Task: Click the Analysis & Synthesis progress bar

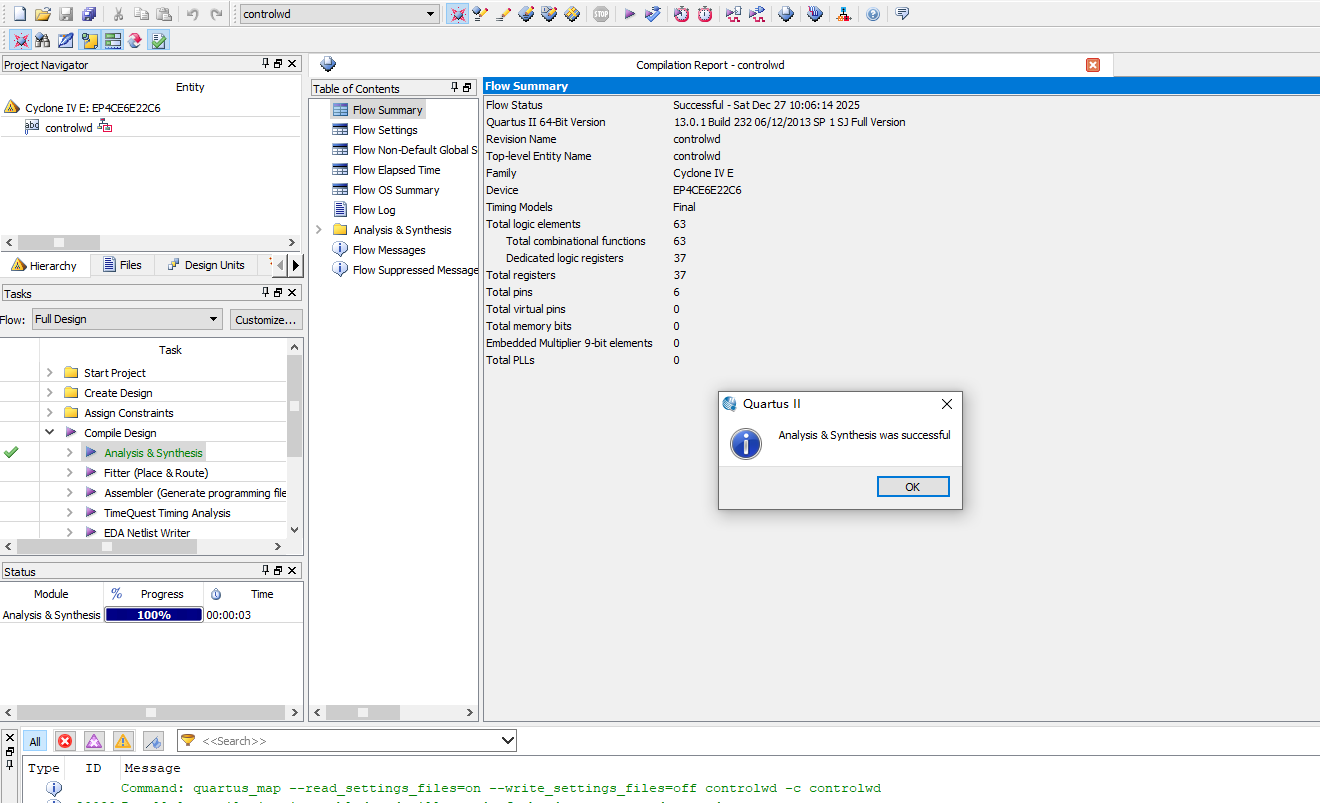Action: pos(154,615)
